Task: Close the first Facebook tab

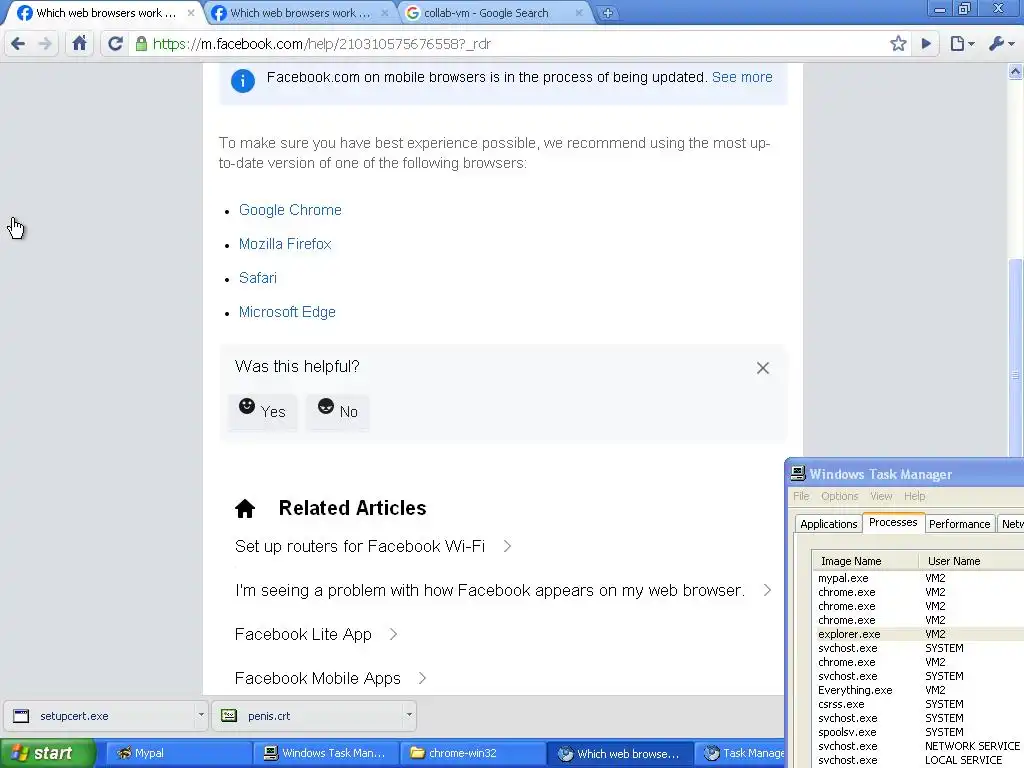Action: [191, 12]
